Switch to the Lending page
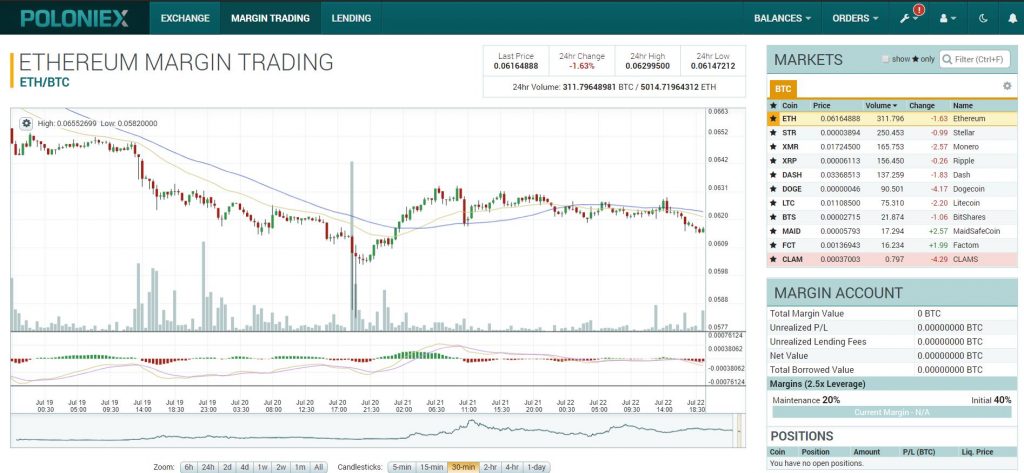1024x473 pixels. click(351, 18)
